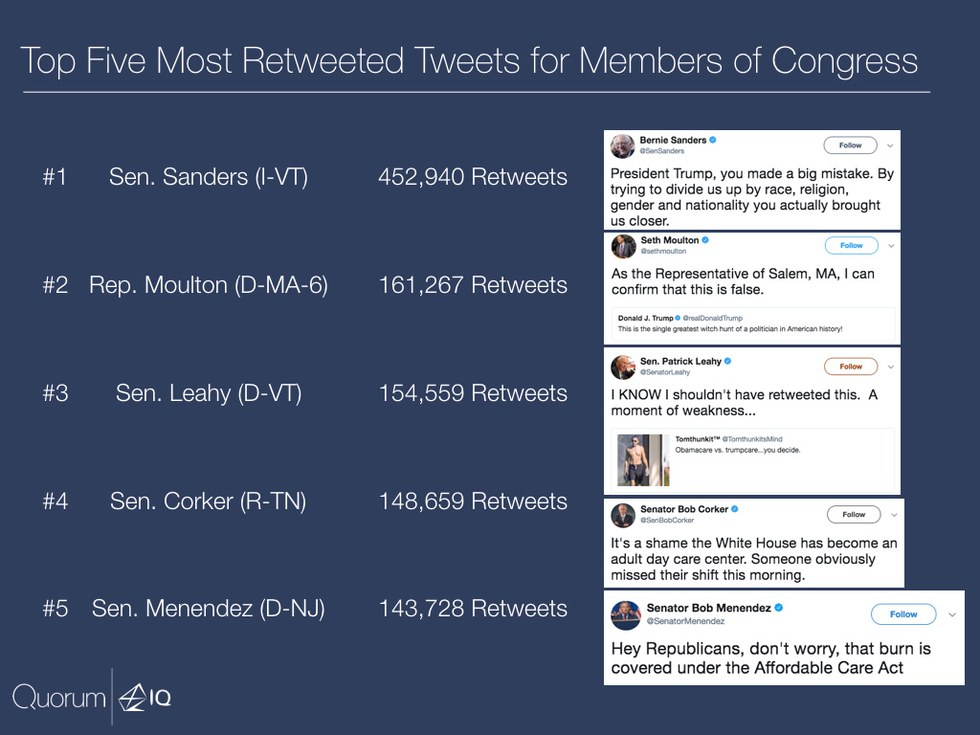980x735 pixels.
Task: Click the verified badge beside Bernie Sanders
Action: pos(712,140)
